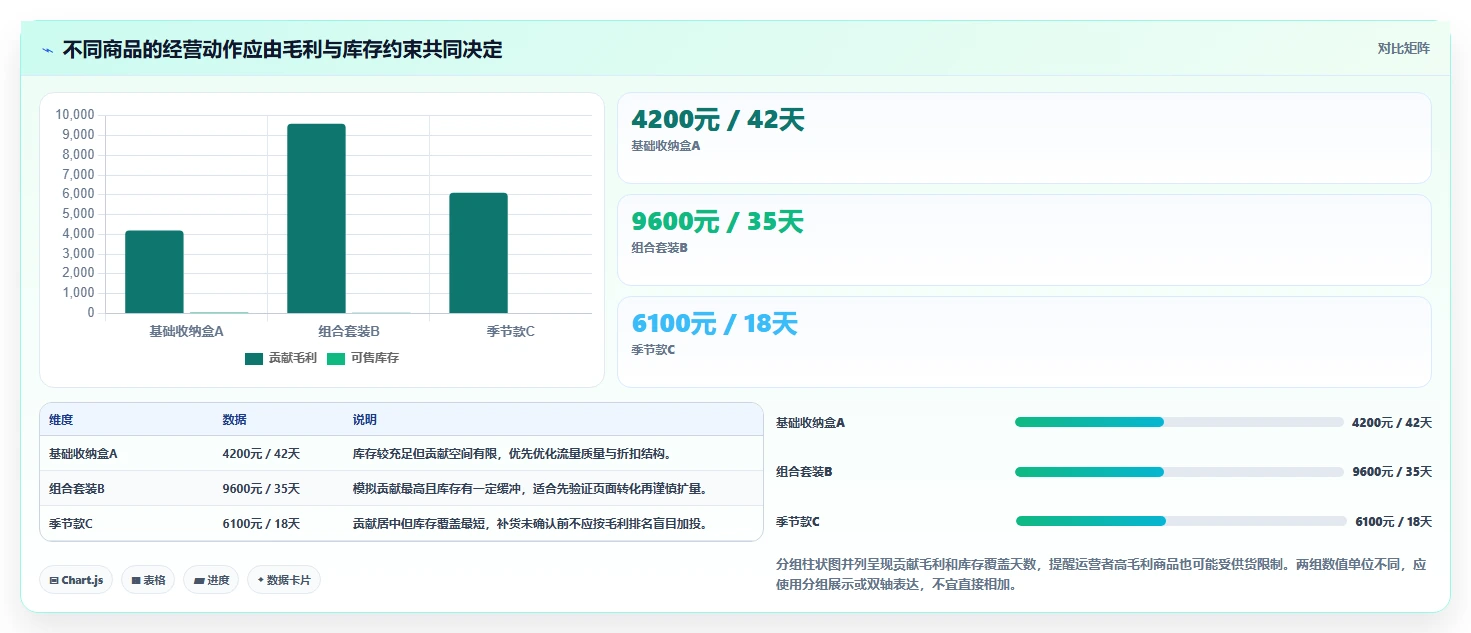Click the 表格 tag chip
The image size is (1471, 633).
click(x=148, y=580)
